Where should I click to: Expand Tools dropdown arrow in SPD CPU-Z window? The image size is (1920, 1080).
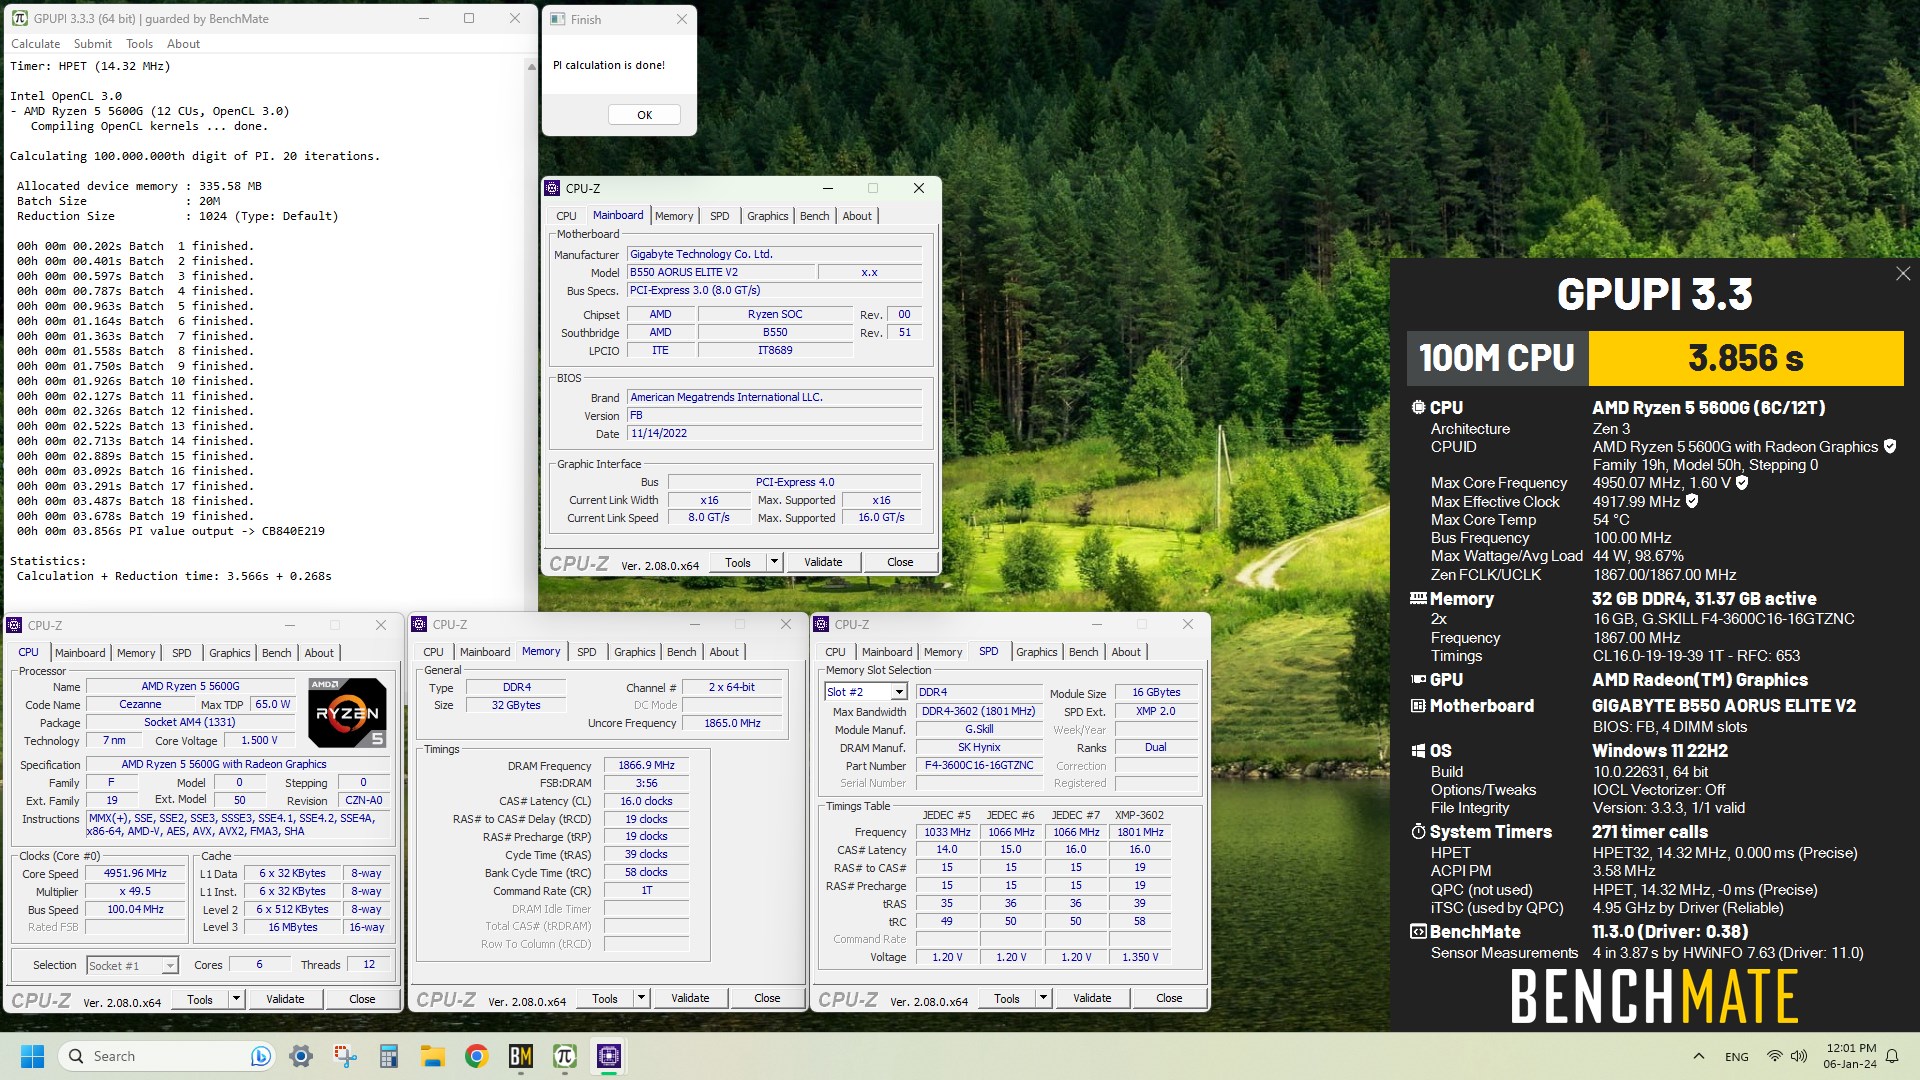pos(1043,998)
